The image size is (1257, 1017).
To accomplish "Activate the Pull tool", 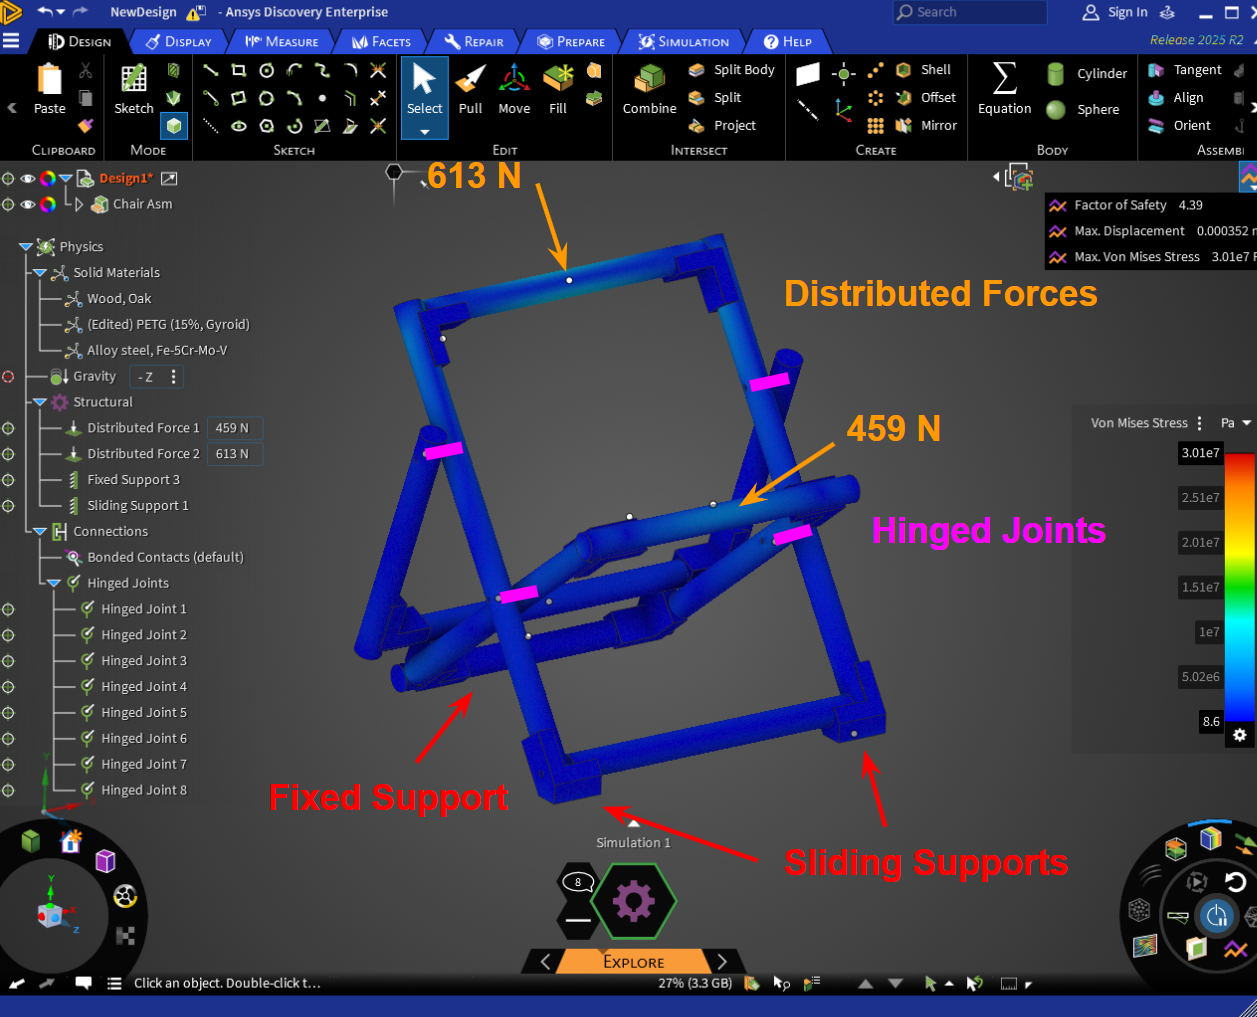I will 470,79.
